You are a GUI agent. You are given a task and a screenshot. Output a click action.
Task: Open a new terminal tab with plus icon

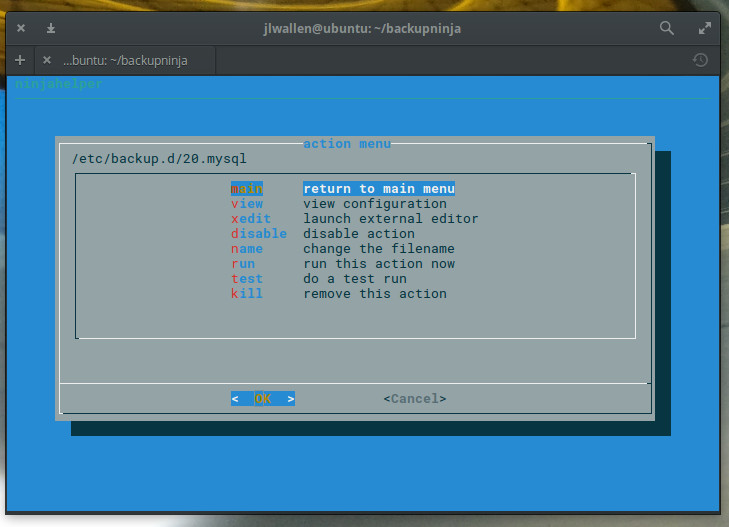point(20,60)
